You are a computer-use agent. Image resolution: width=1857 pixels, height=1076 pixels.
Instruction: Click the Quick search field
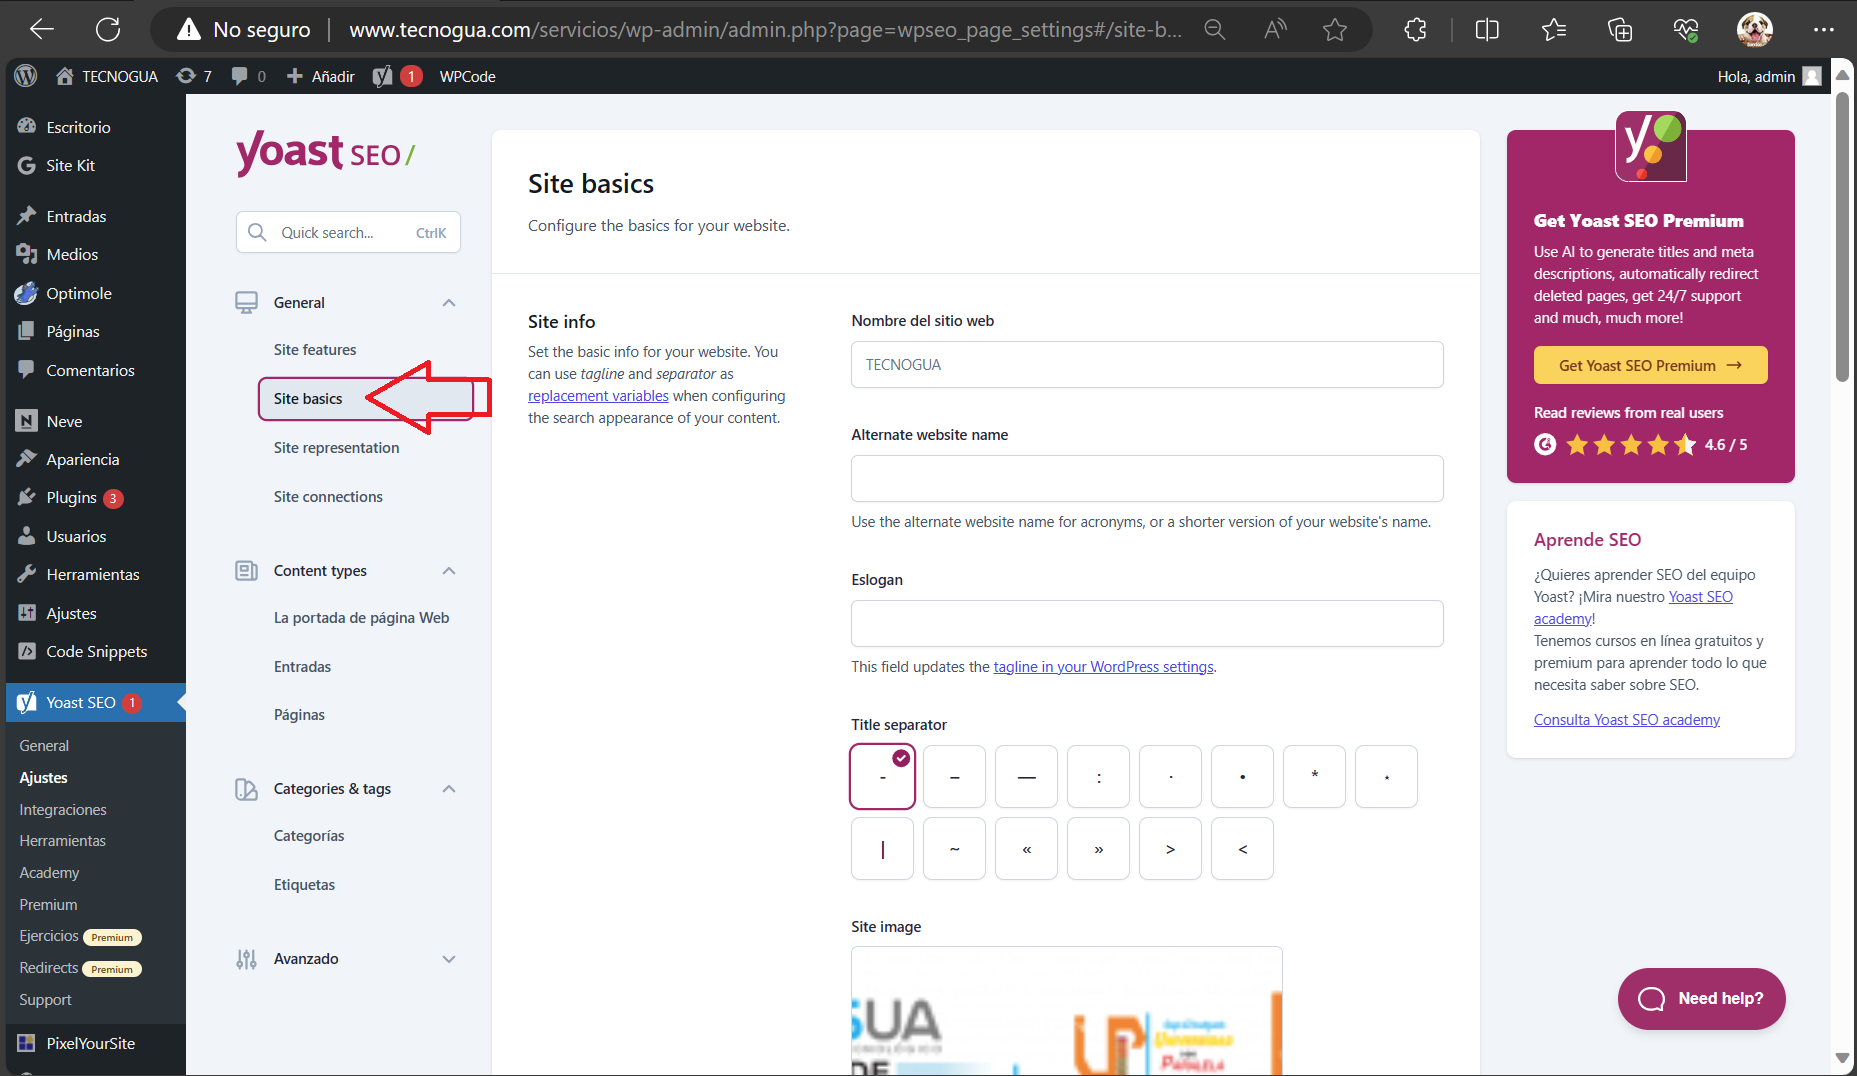(x=348, y=232)
